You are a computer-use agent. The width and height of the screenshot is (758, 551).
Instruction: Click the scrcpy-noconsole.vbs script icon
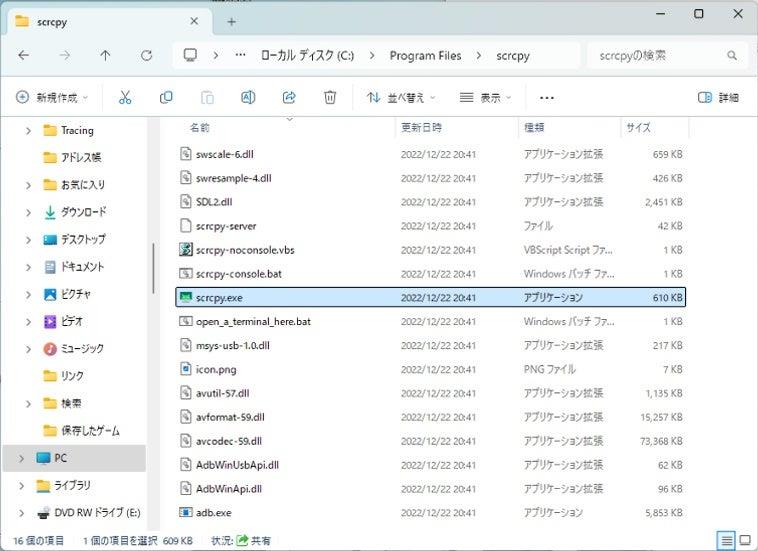[186, 249]
